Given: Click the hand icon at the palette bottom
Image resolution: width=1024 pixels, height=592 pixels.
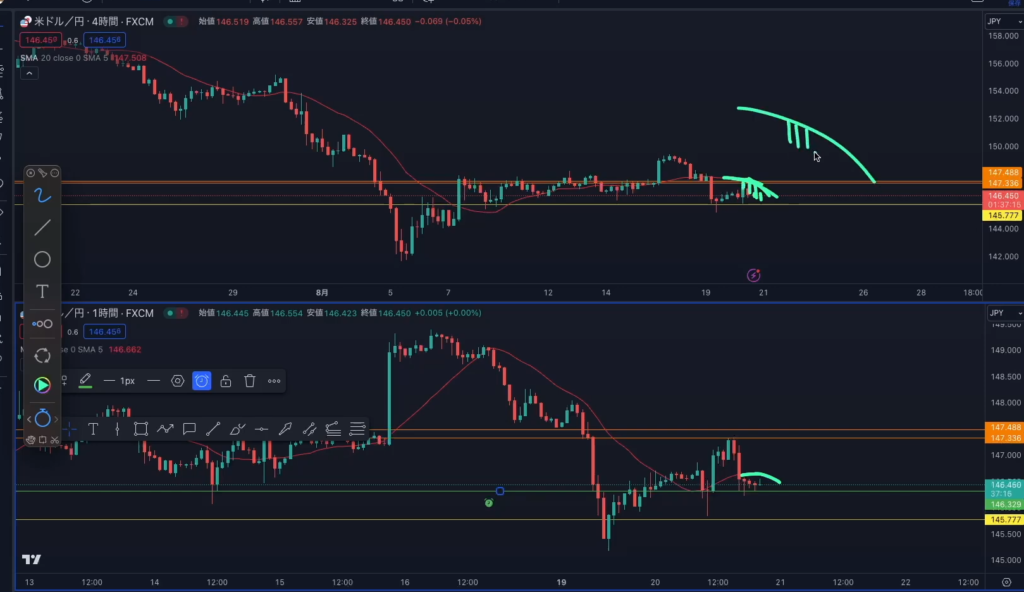Looking at the screenshot, I should coord(30,440).
